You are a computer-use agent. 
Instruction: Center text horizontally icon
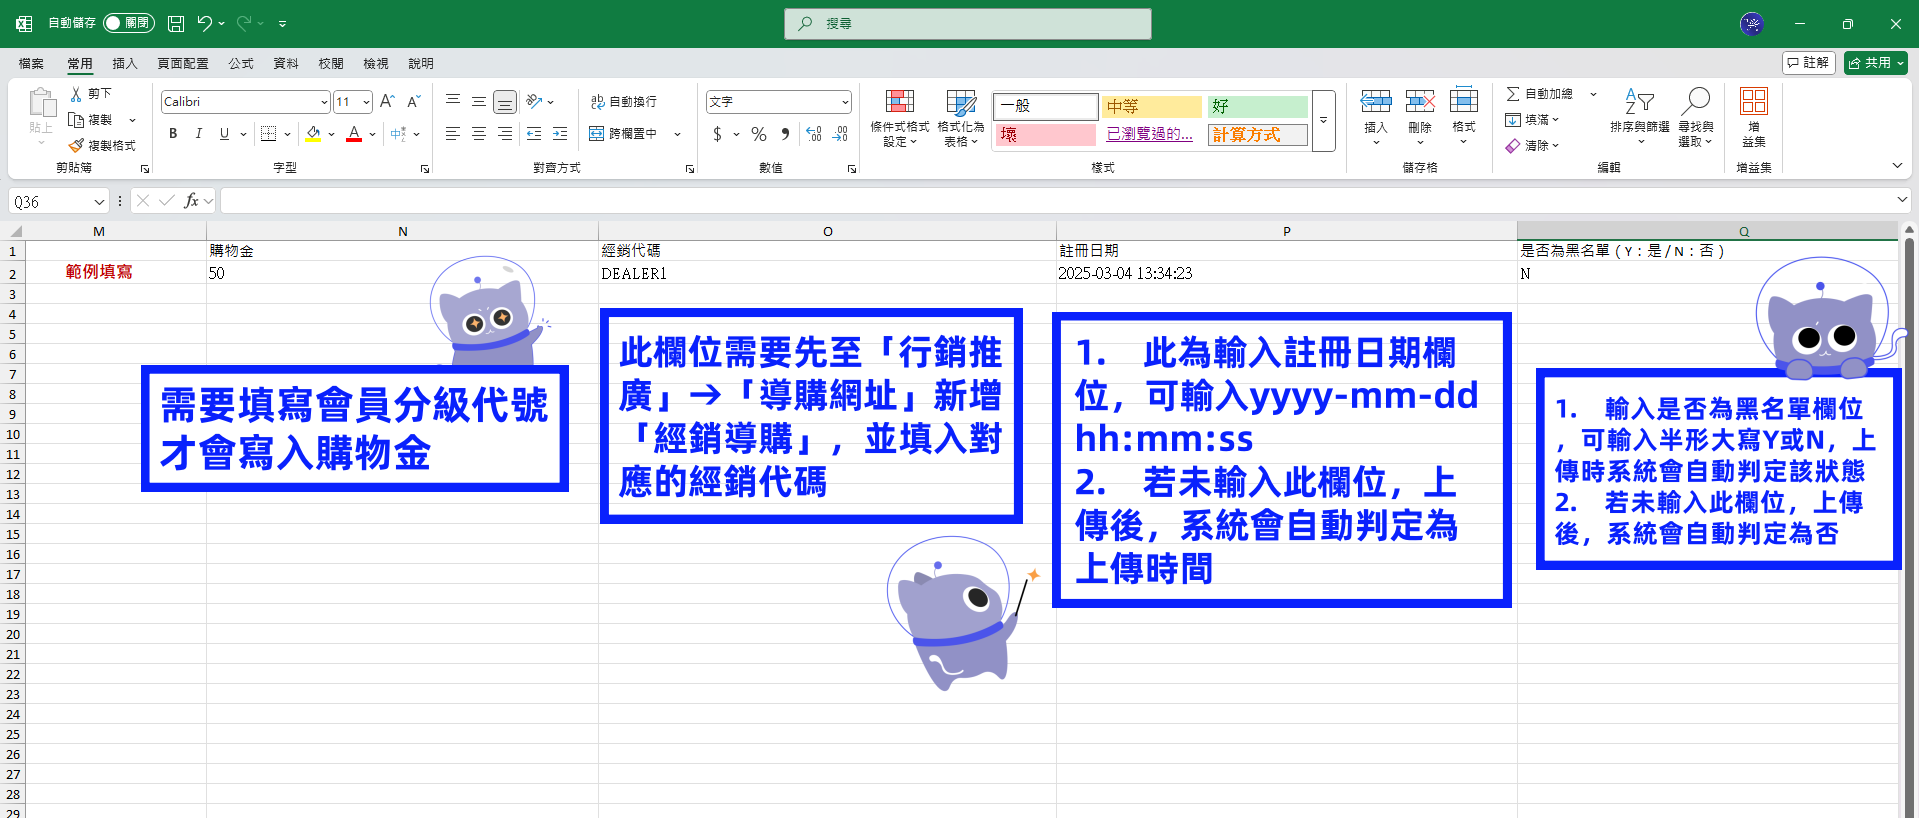coord(479,133)
